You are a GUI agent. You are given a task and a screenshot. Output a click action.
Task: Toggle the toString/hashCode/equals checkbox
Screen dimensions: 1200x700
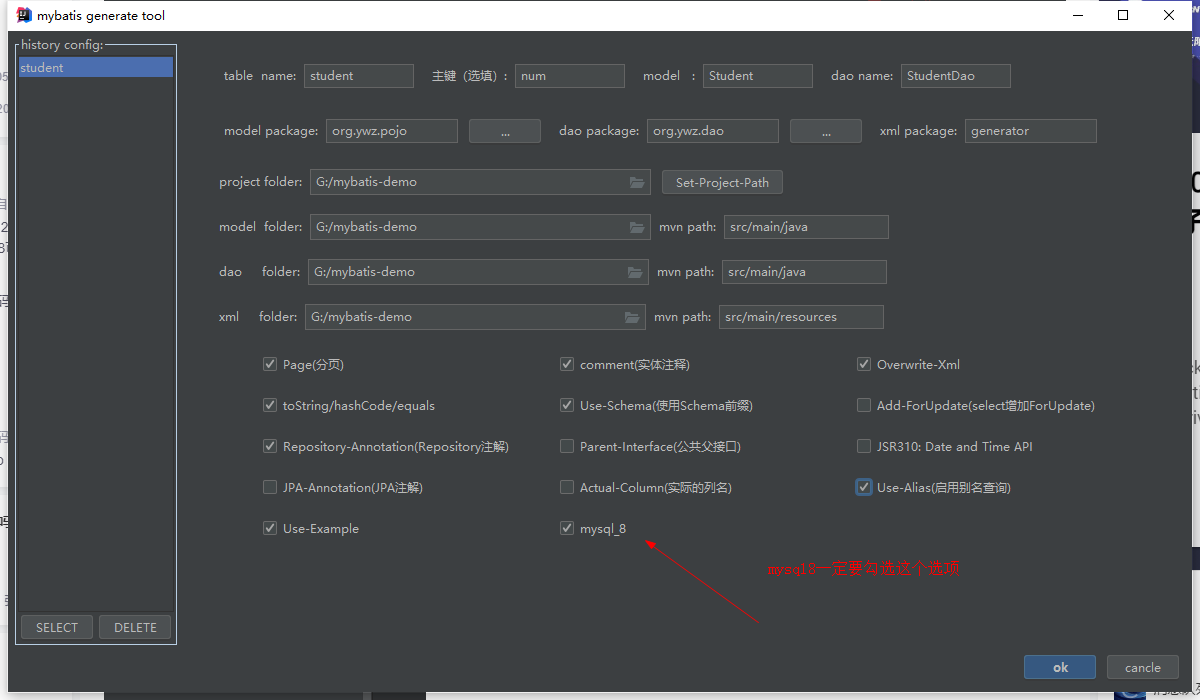click(x=270, y=406)
